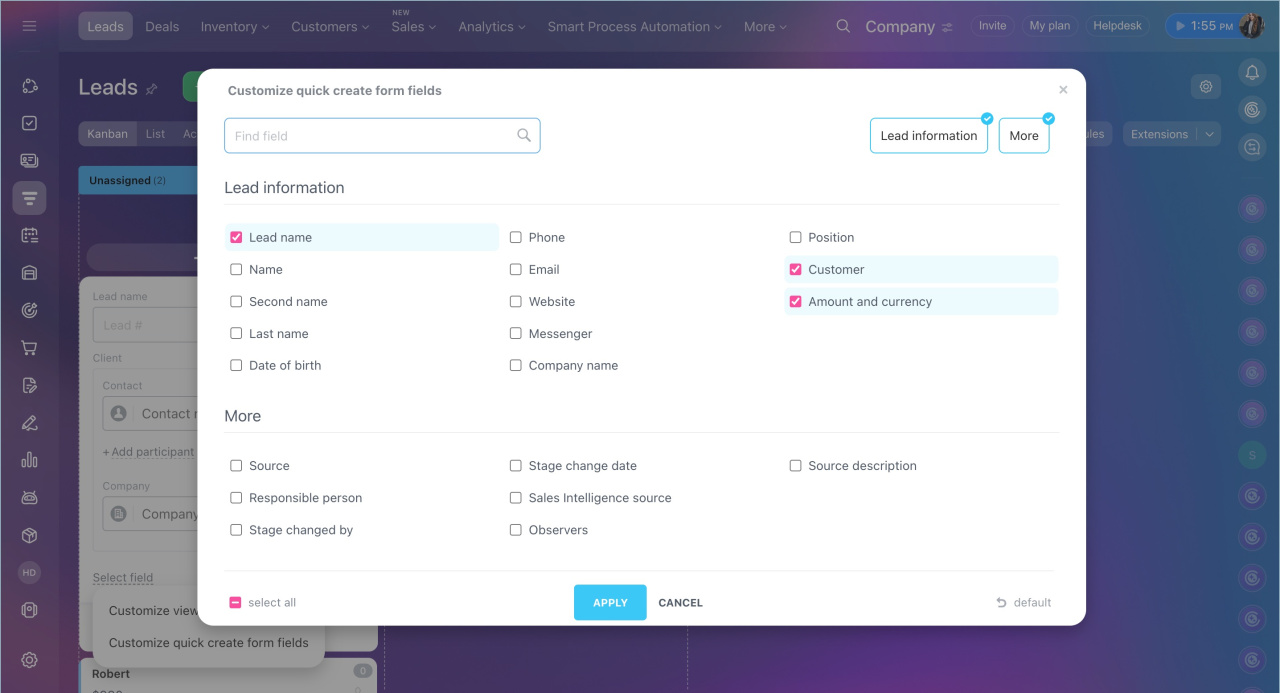
Task: Expand the Inventory dropdown menu
Action: [x=235, y=27]
